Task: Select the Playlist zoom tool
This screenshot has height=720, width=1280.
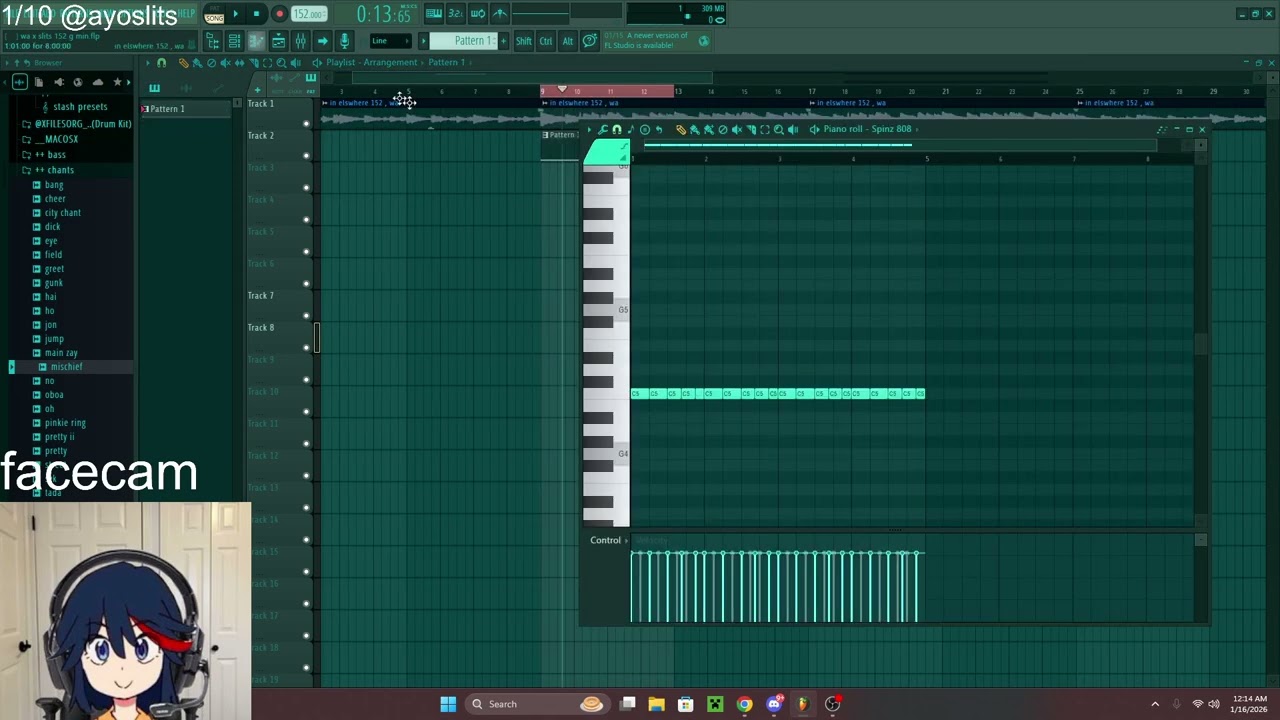Action: coord(281,63)
